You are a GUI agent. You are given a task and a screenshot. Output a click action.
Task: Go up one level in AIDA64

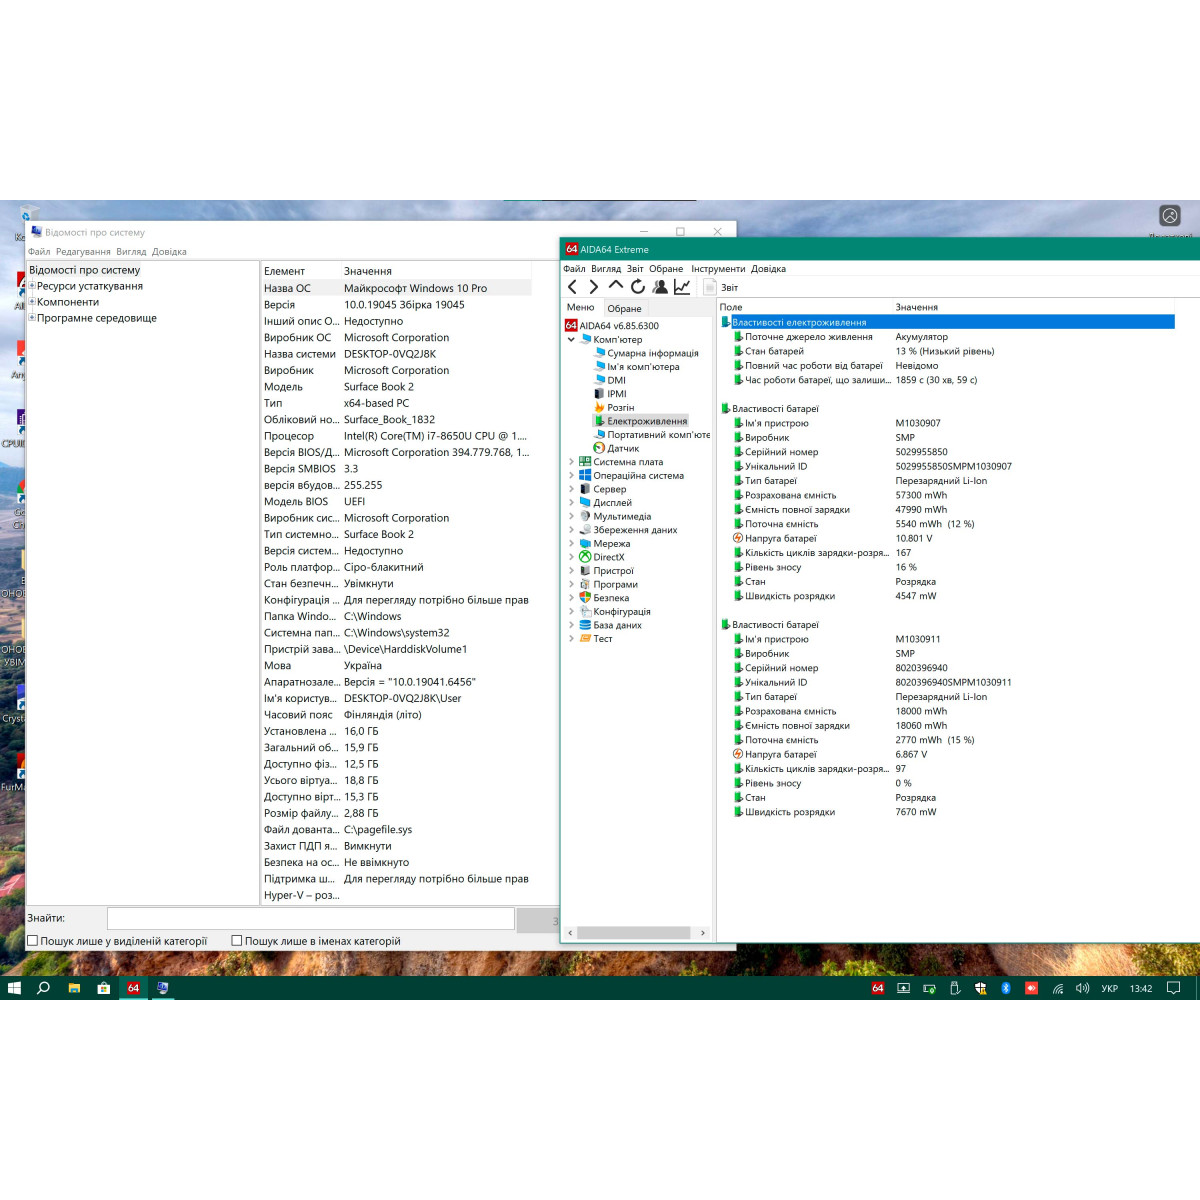[x=615, y=286]
